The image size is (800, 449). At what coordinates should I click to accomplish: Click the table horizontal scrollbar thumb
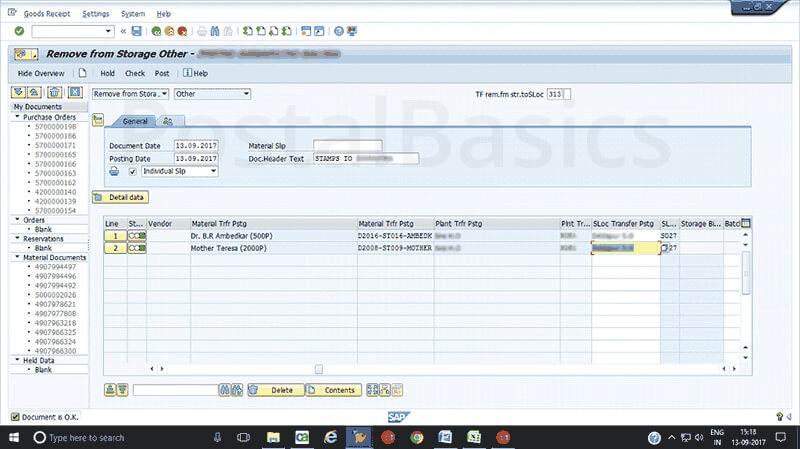coord(318,369)
